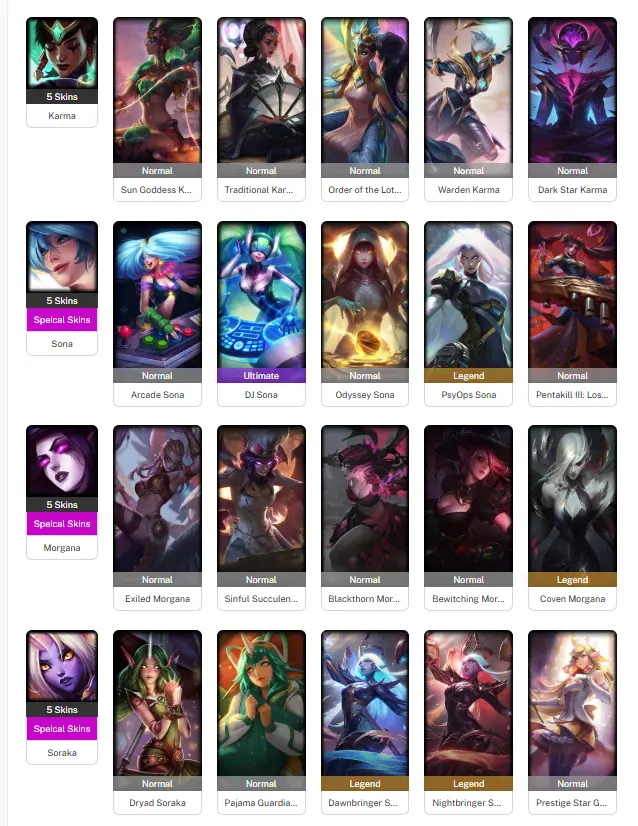638x826 pixels.
Task: Open the Soraka champion portrait
Action: 62,666
